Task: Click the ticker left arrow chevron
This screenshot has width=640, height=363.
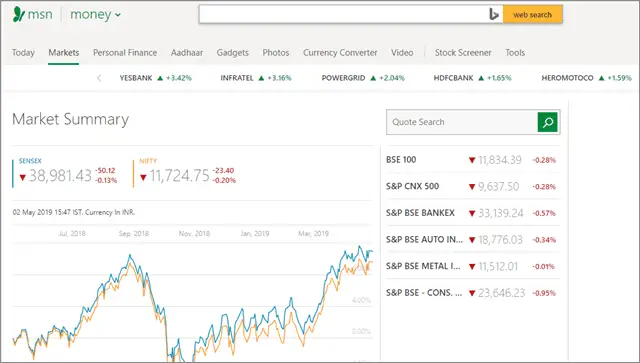Action: 99,78
